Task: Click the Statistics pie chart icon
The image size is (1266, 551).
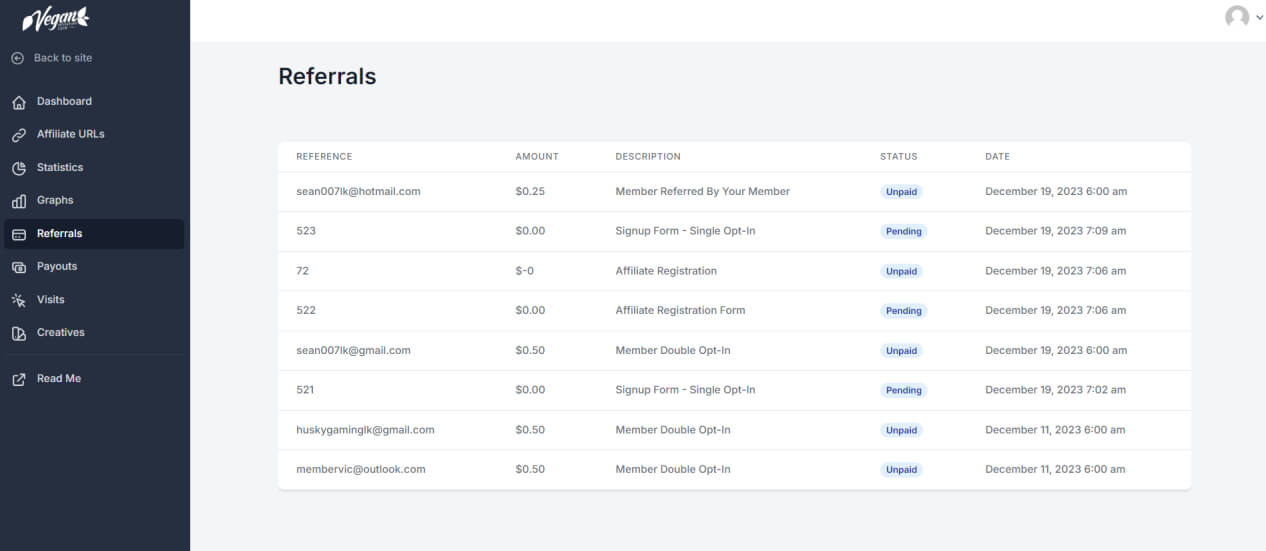Action: [x=19, y=168]
